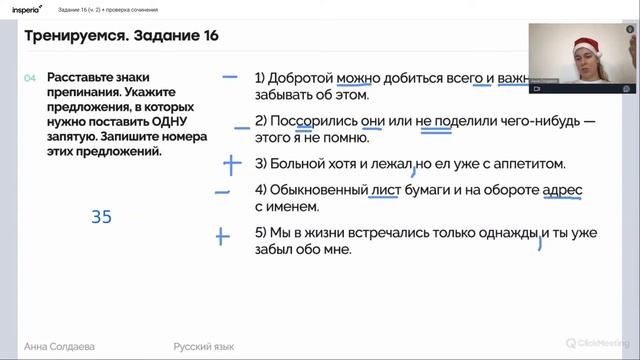Click the handwritten answer "35"
This screenshot has width=640, height=360.
pyautogui.click(x=101, y=217)
